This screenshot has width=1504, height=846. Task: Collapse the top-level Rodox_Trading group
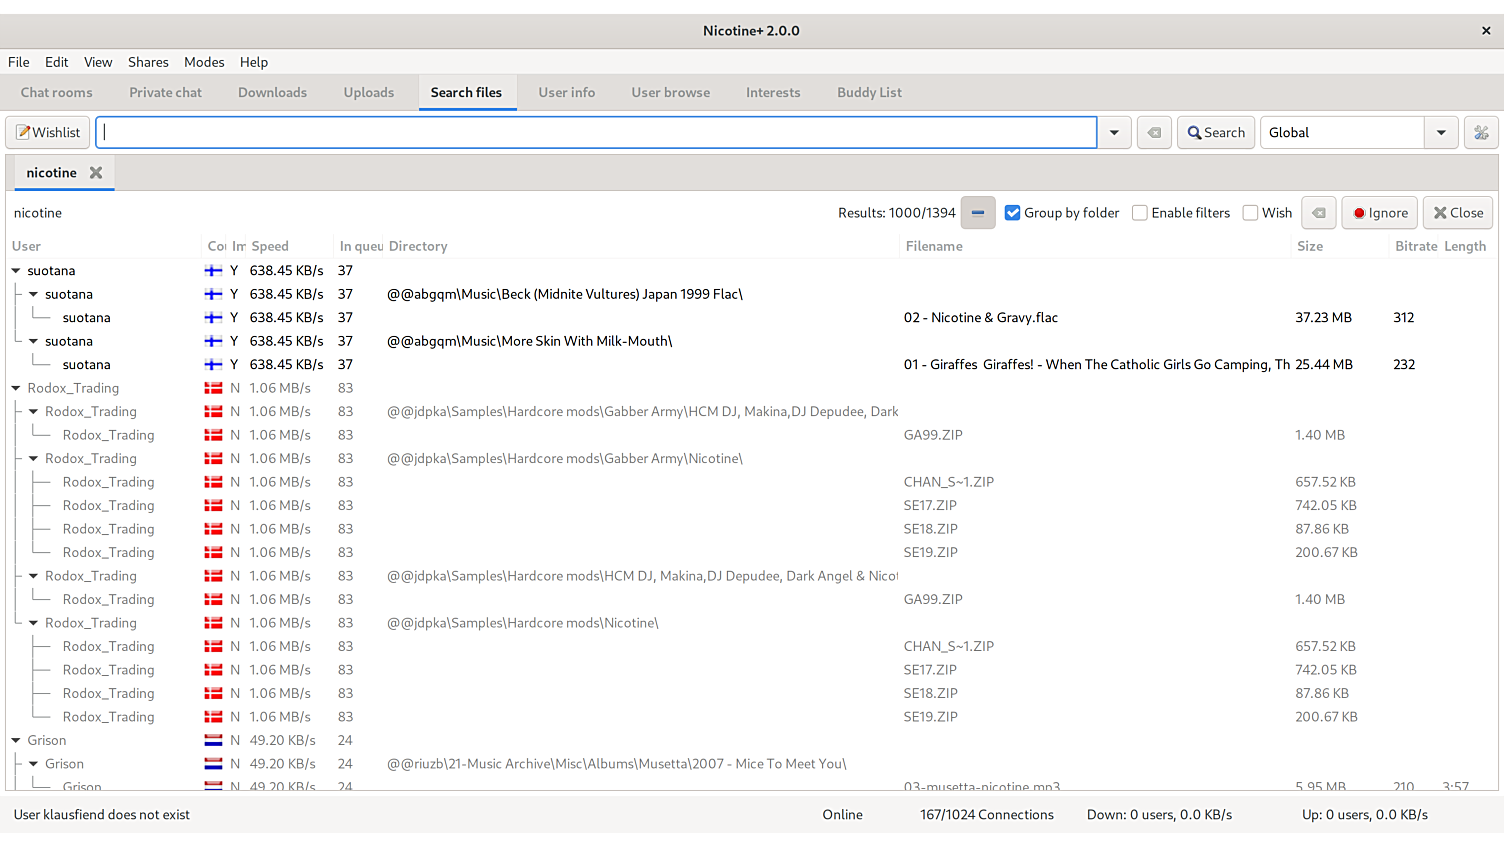click(16, 388)
